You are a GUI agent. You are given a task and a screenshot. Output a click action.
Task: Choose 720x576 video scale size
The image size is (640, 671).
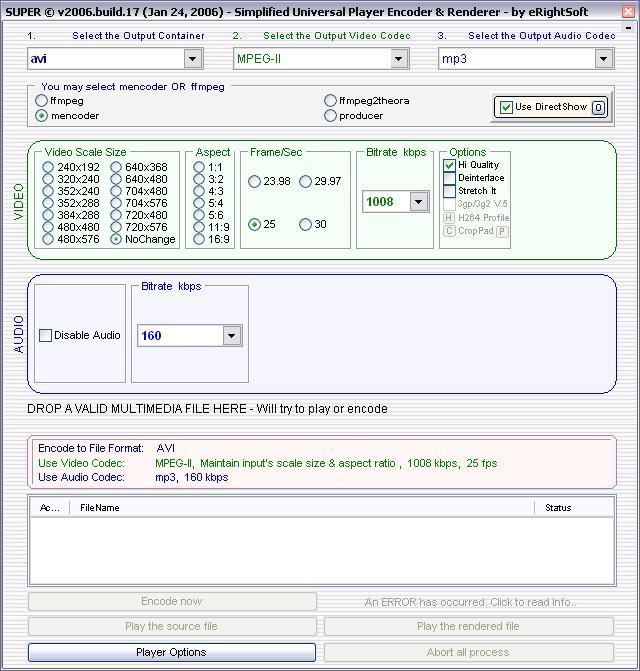(x=116, y=227)
